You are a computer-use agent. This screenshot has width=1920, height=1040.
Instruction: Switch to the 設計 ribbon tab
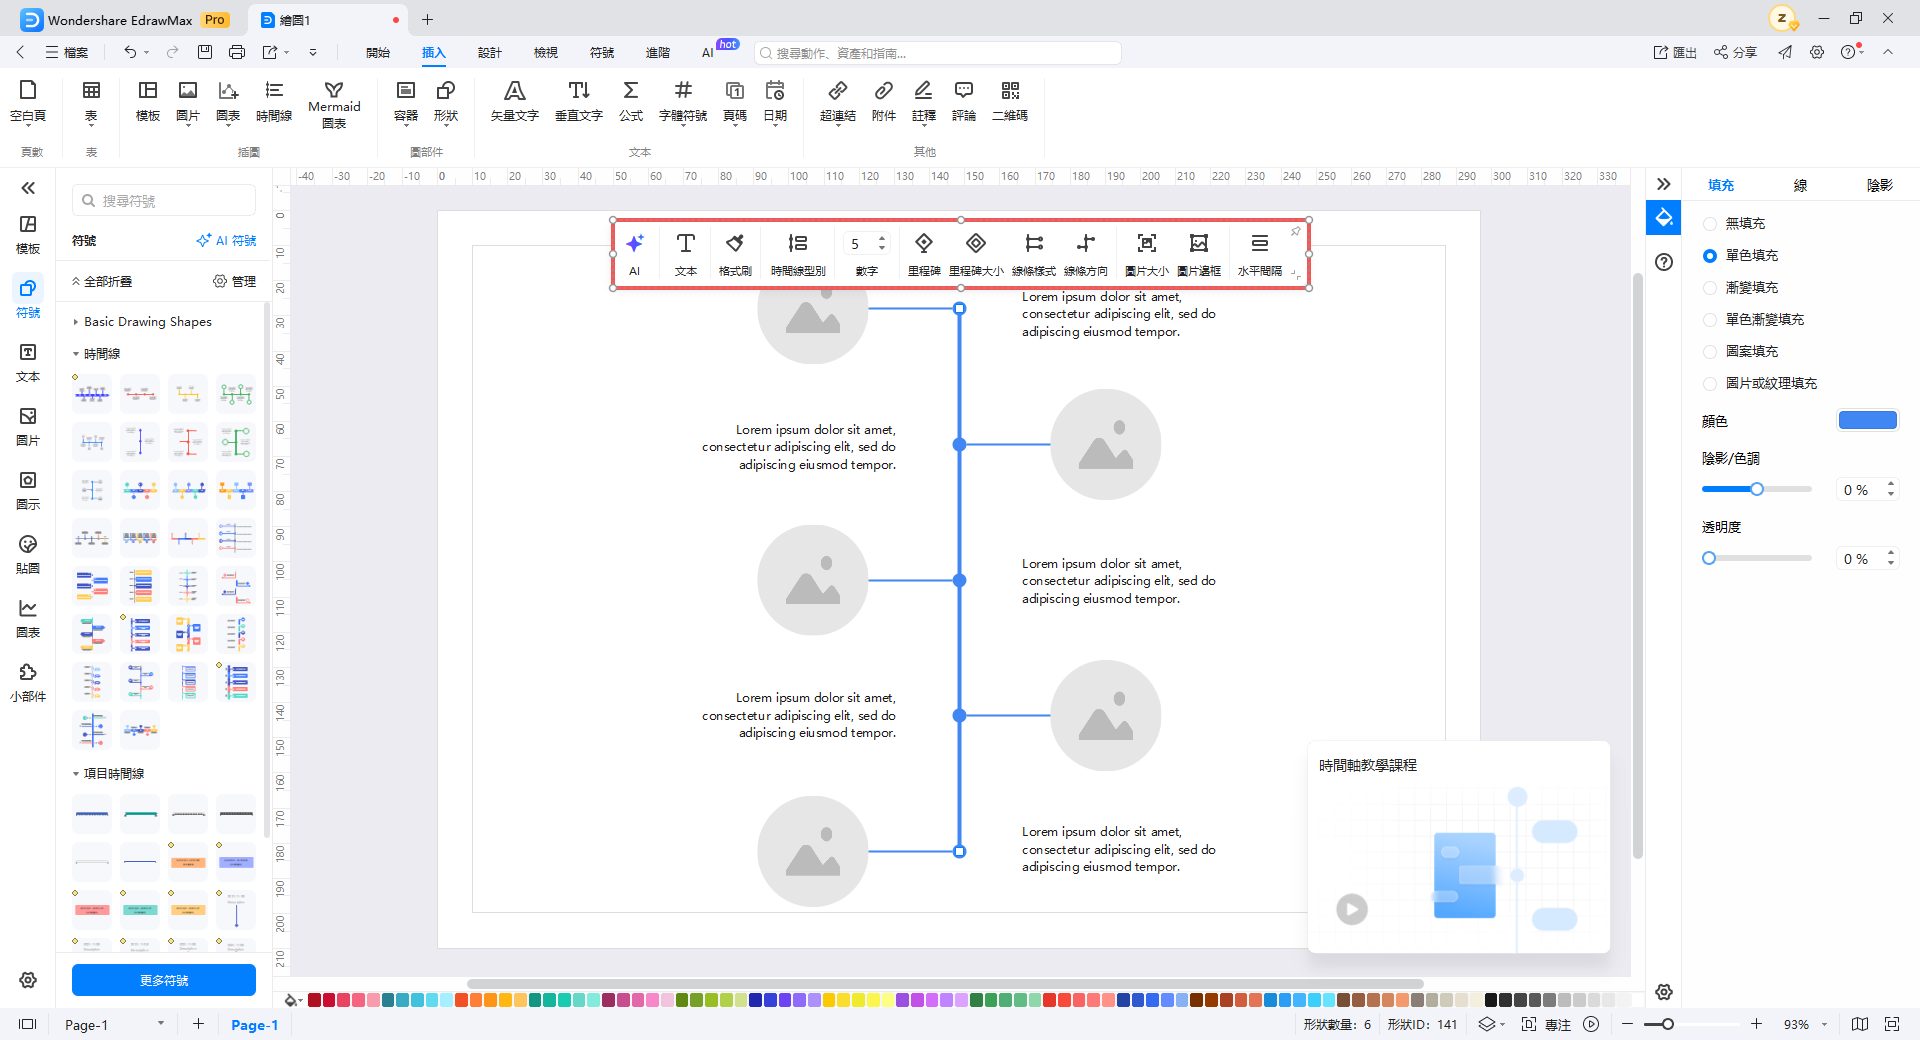489,53
